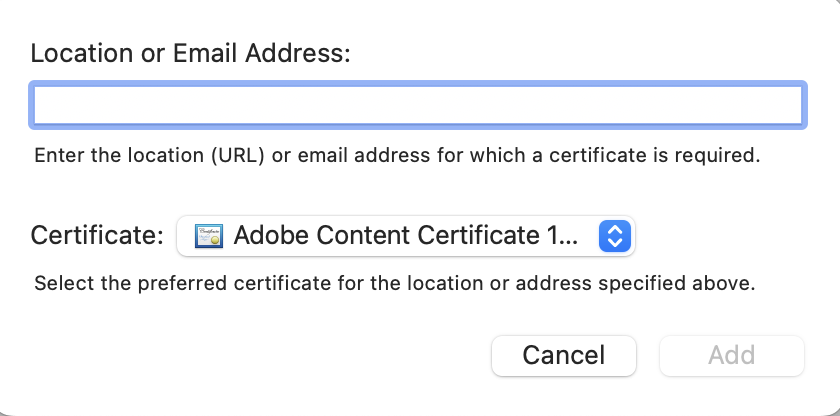840x416 pixels.
Task: Expand the preferred certificate chooser
Action: (405, 236)
